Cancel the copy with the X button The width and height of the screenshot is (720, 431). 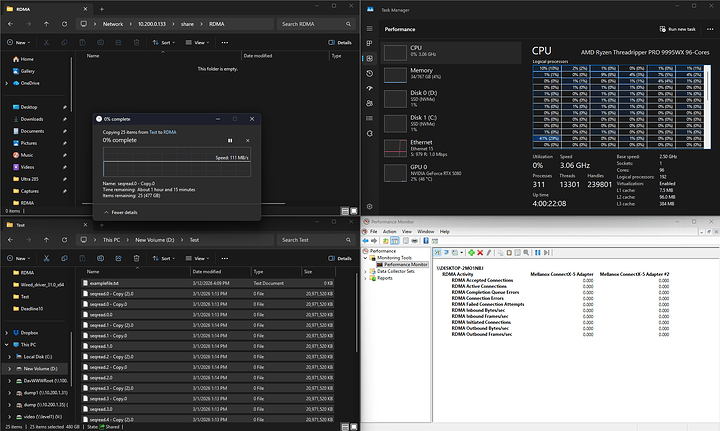[x=248, y=140]
